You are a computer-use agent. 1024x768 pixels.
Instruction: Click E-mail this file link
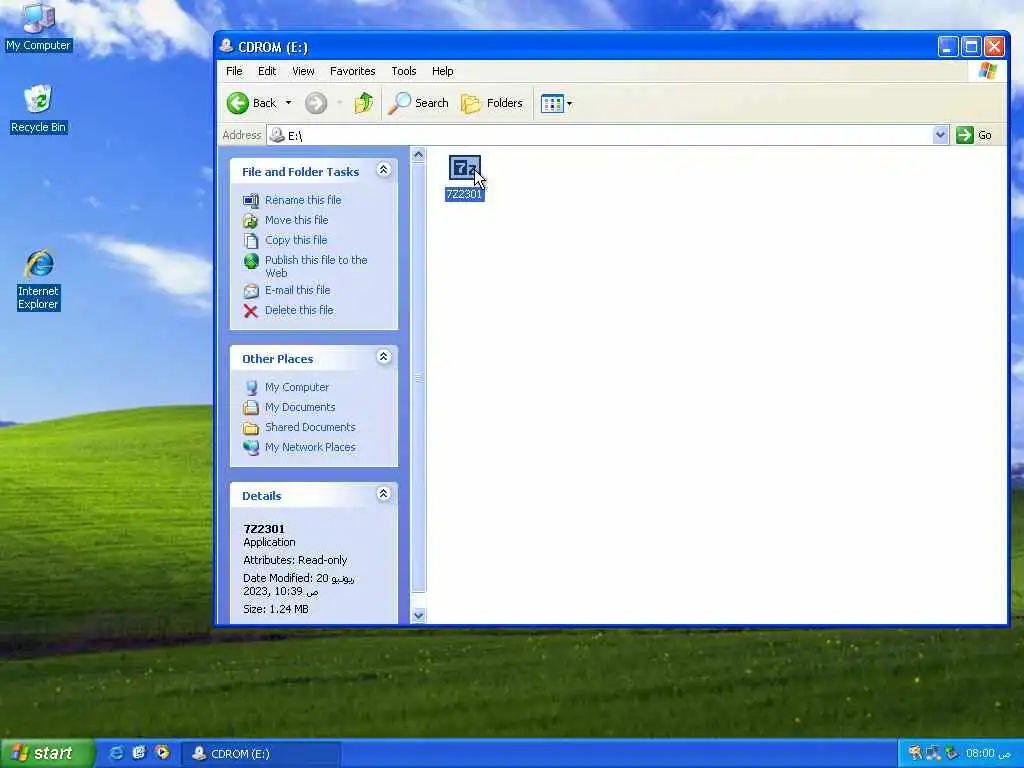297,290
